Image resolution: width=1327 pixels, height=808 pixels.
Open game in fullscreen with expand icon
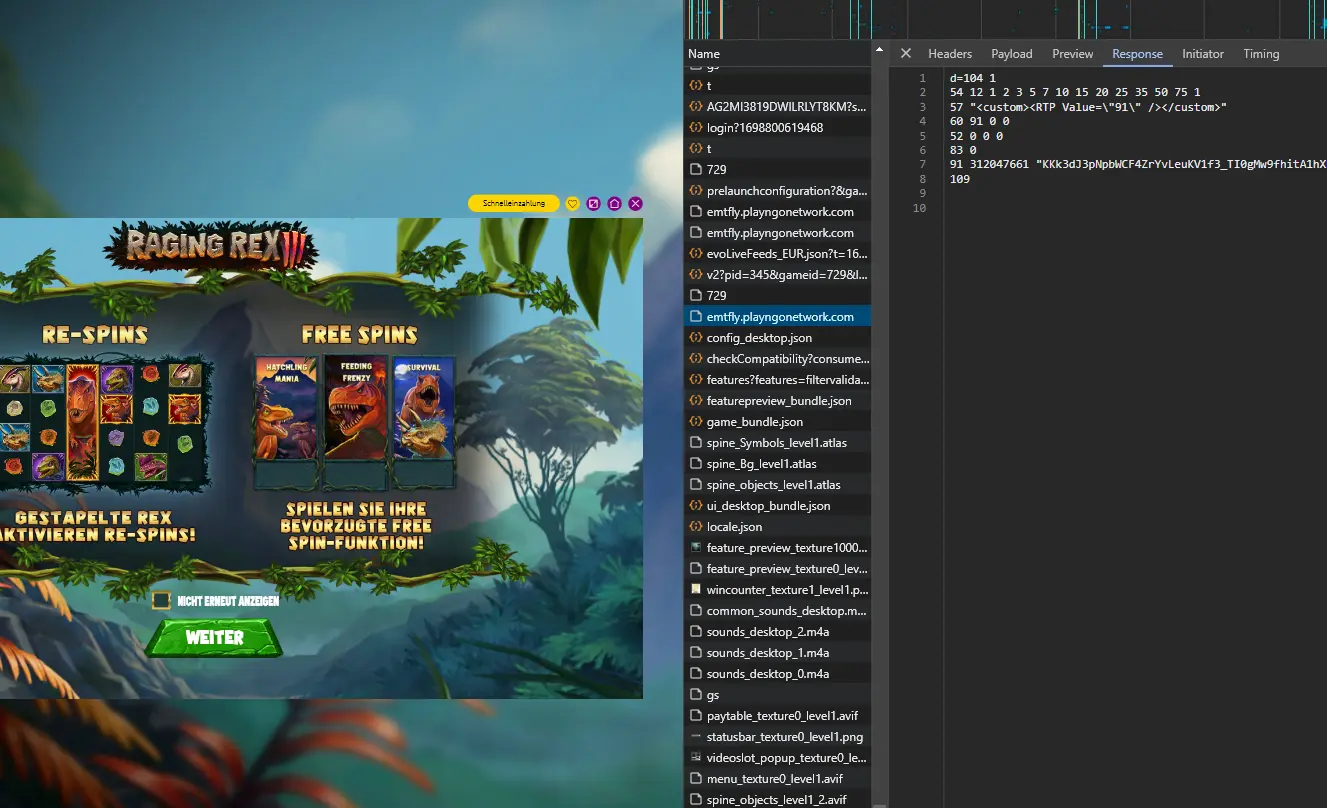point(593,203)
